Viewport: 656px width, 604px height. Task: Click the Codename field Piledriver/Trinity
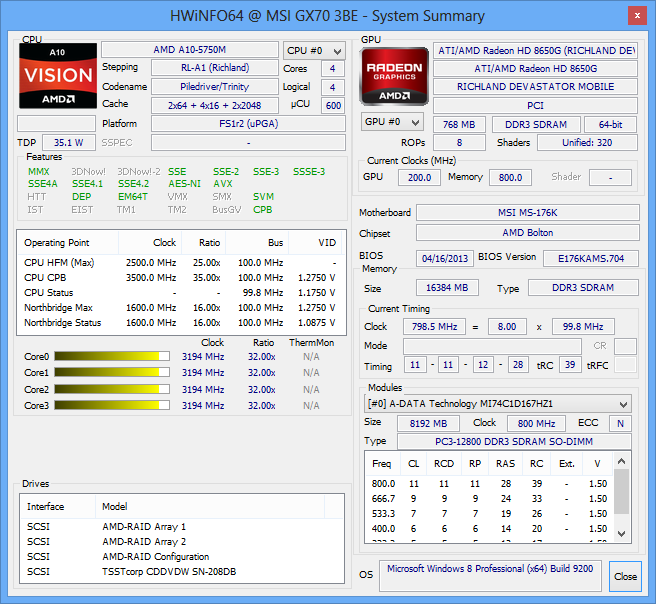215,87
